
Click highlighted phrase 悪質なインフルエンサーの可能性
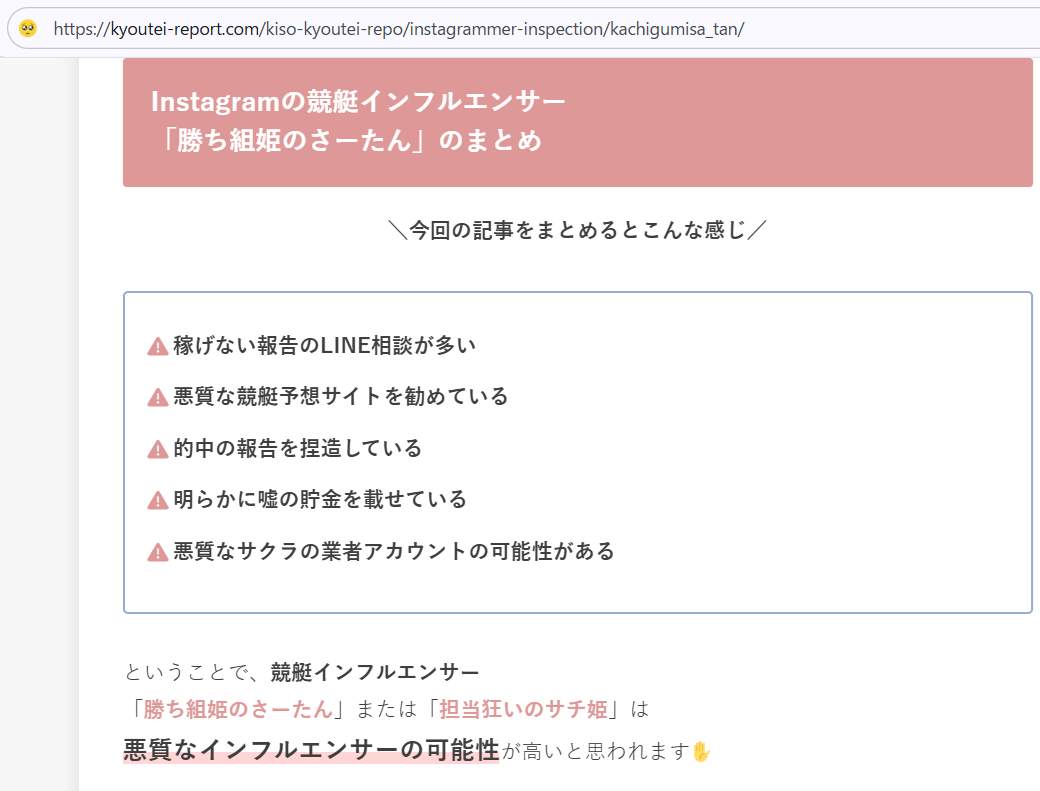tap(310, 750)
